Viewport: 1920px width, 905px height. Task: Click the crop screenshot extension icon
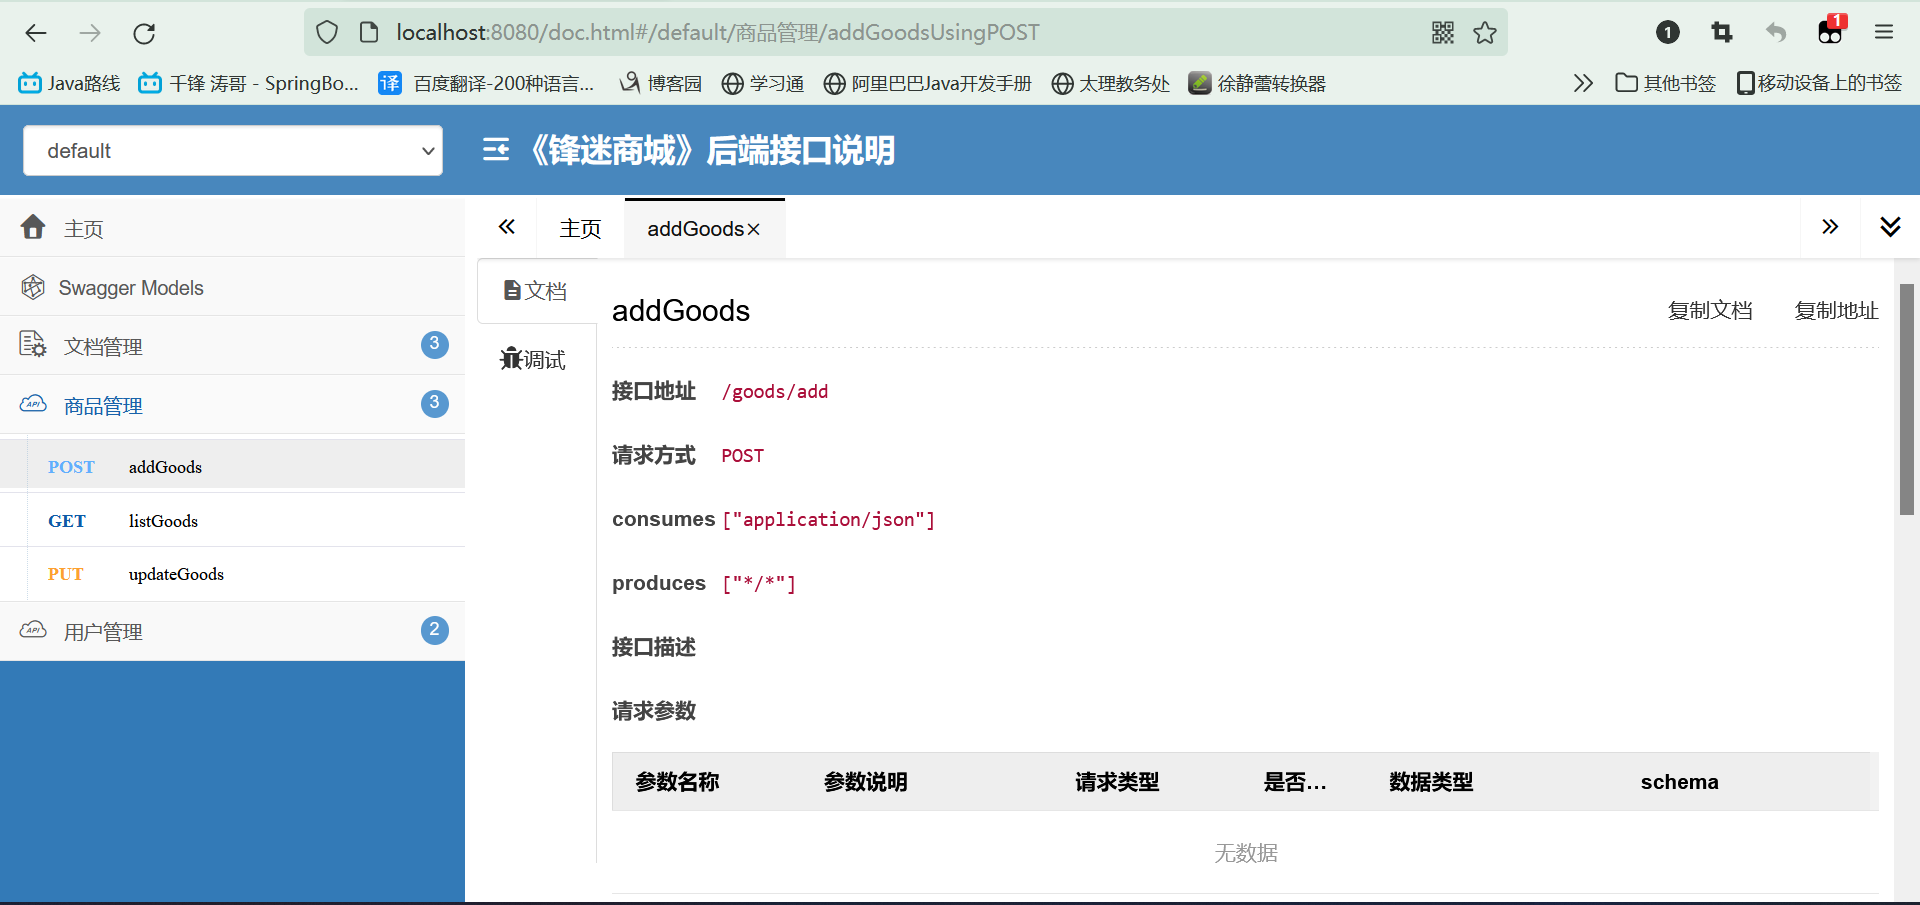1722,32
